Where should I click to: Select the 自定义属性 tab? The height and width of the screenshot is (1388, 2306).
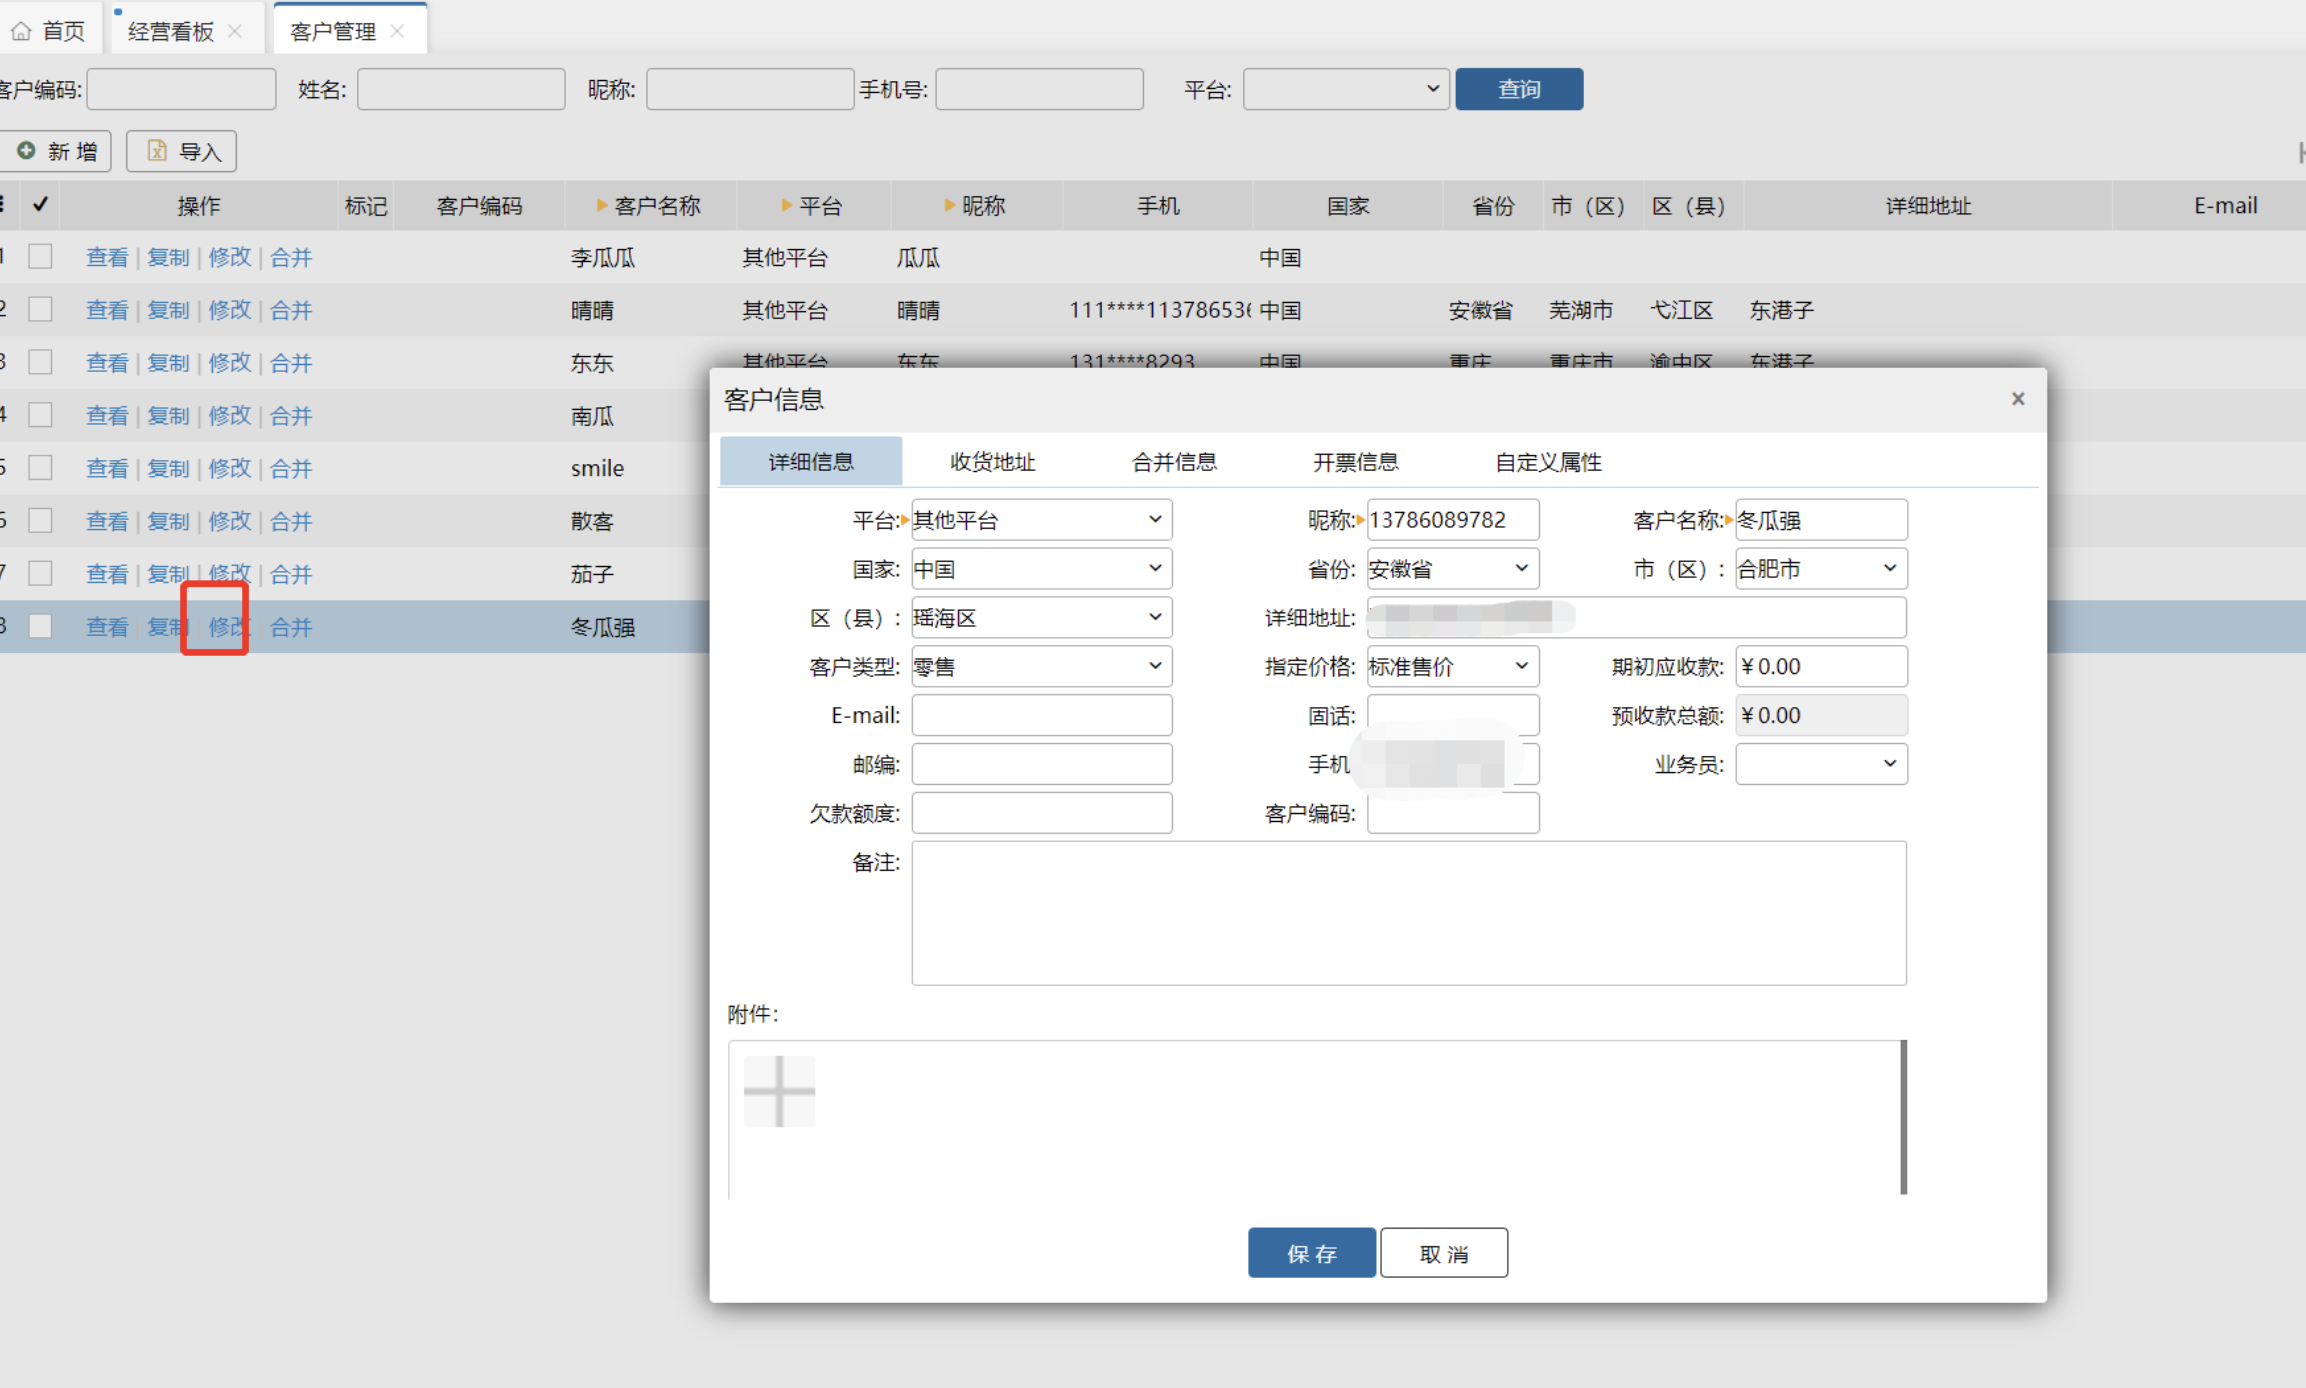tap(1548, 461)
